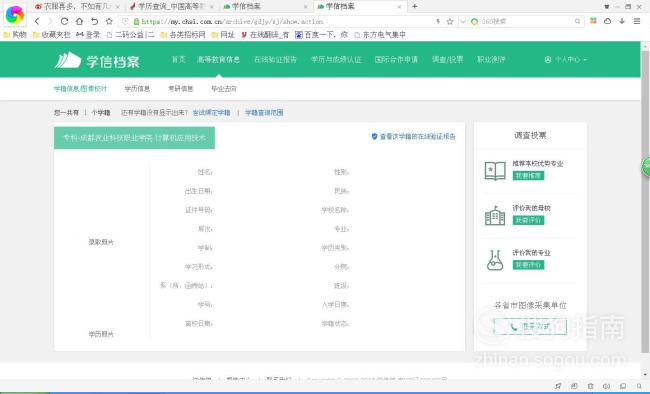Expand the 个人中心 account dropdown
This screenshot has width=650, height=394.
coord(566,60)
